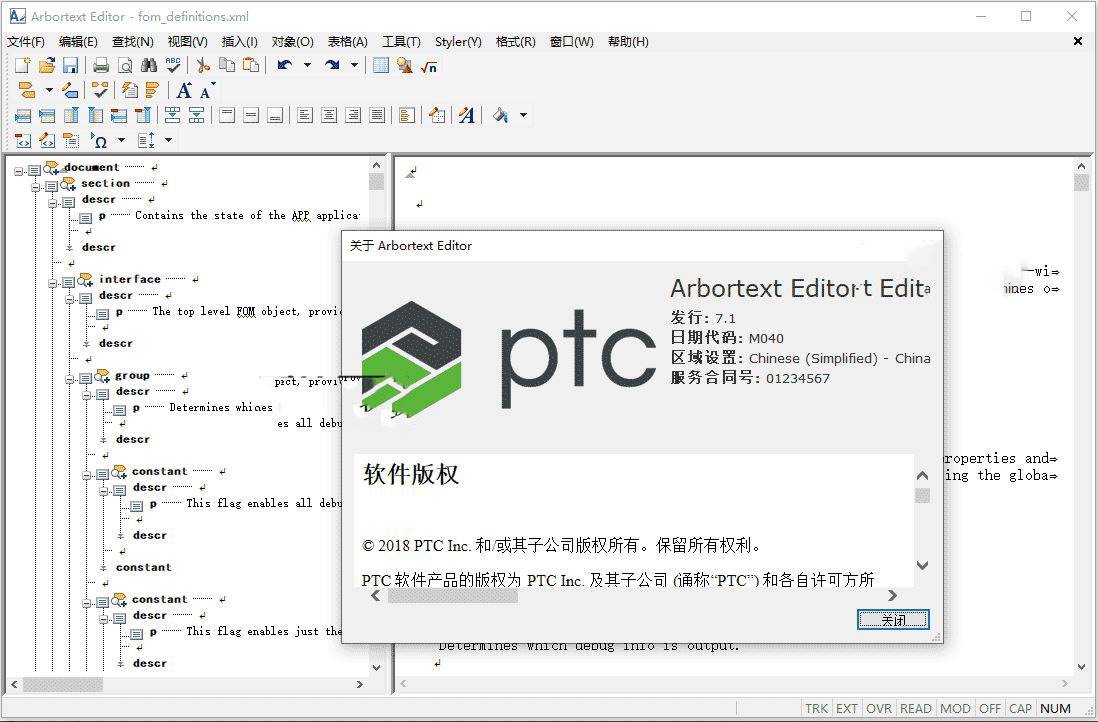Toggle the TRK status indicator
Screen dimensions: 1098x722
(816, 709)
